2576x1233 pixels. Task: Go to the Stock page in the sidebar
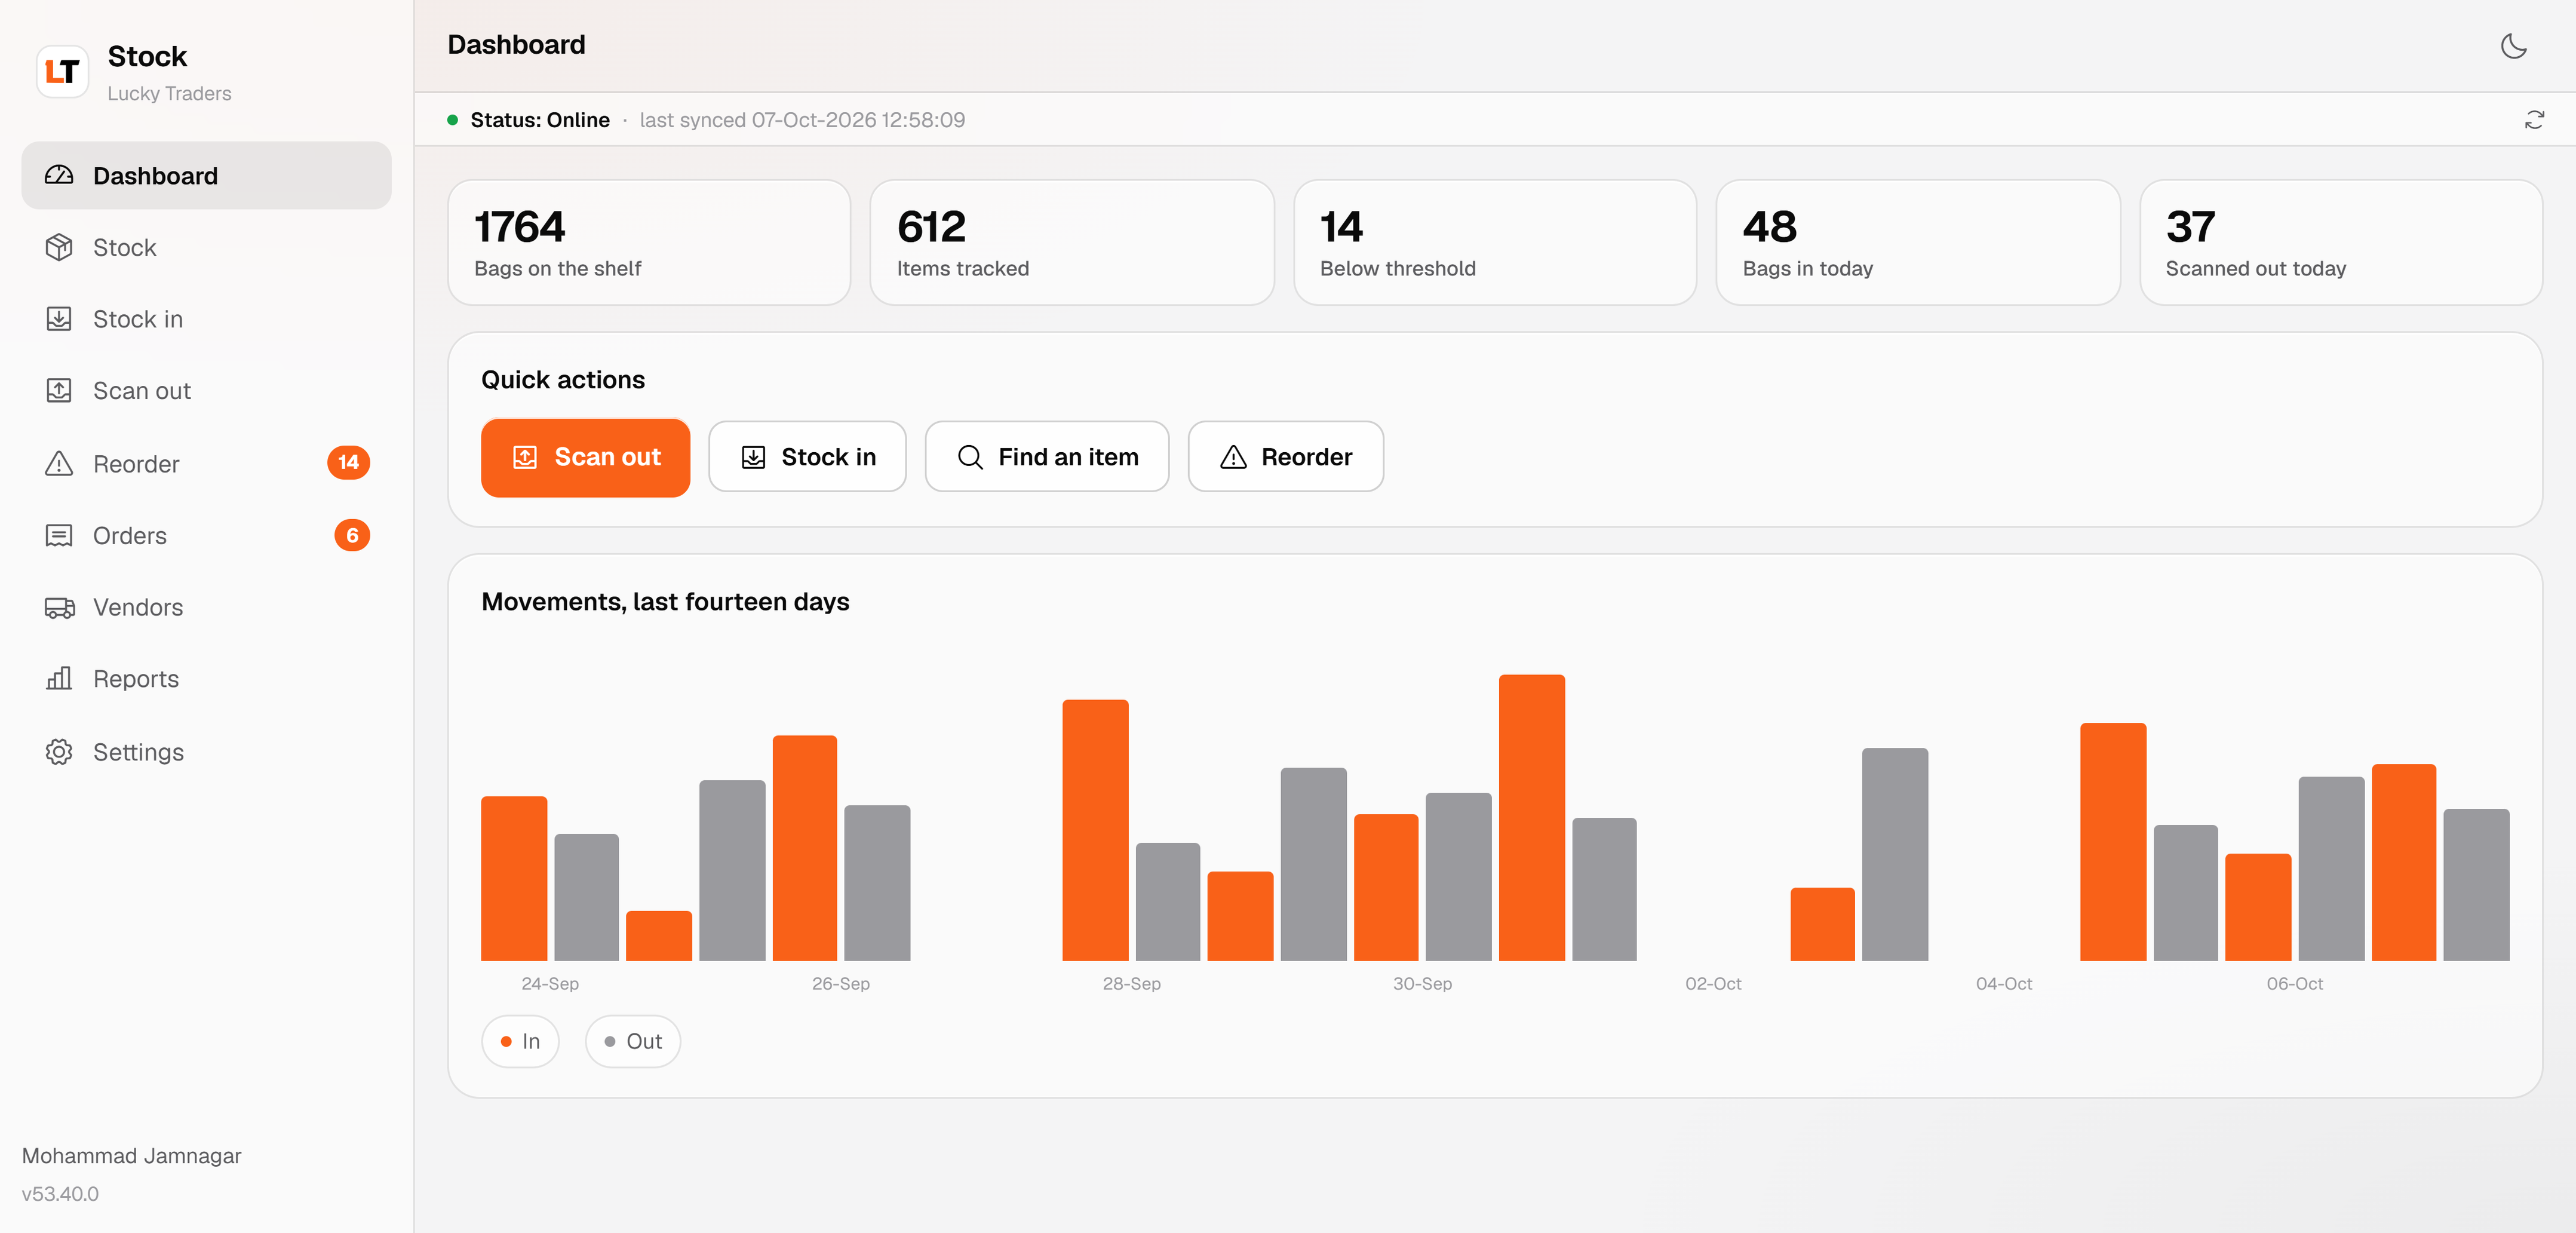[x=206, y=247]
